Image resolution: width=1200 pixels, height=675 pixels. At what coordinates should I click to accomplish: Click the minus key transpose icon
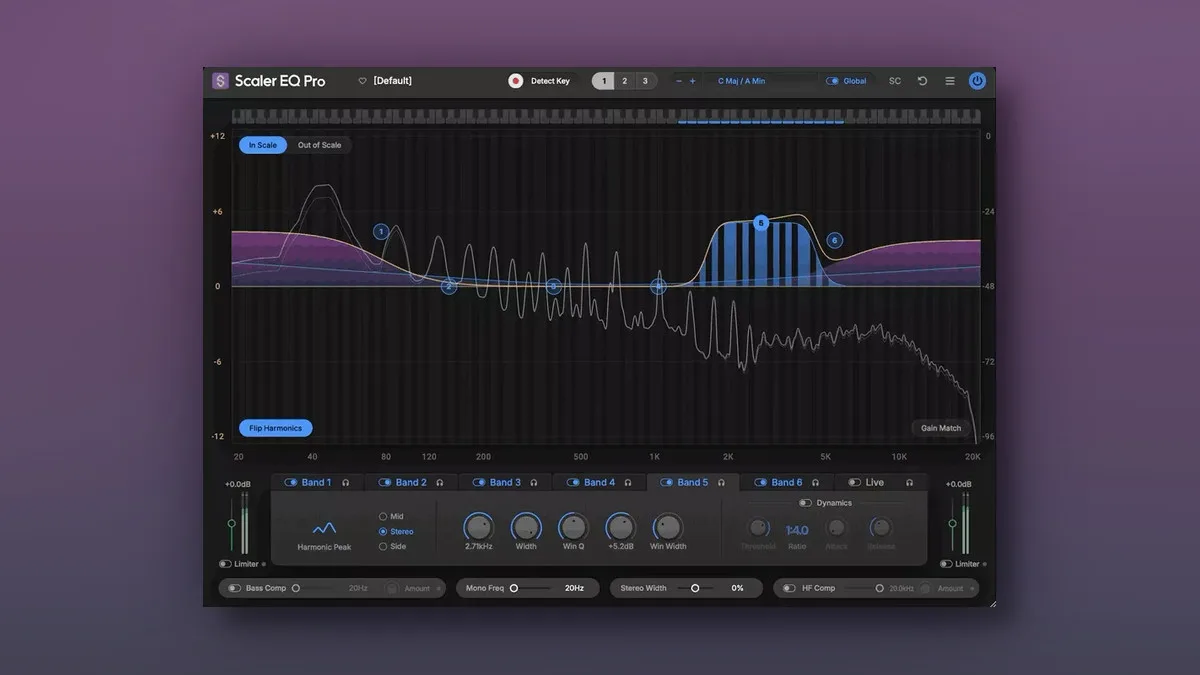[x=679, y=81]
